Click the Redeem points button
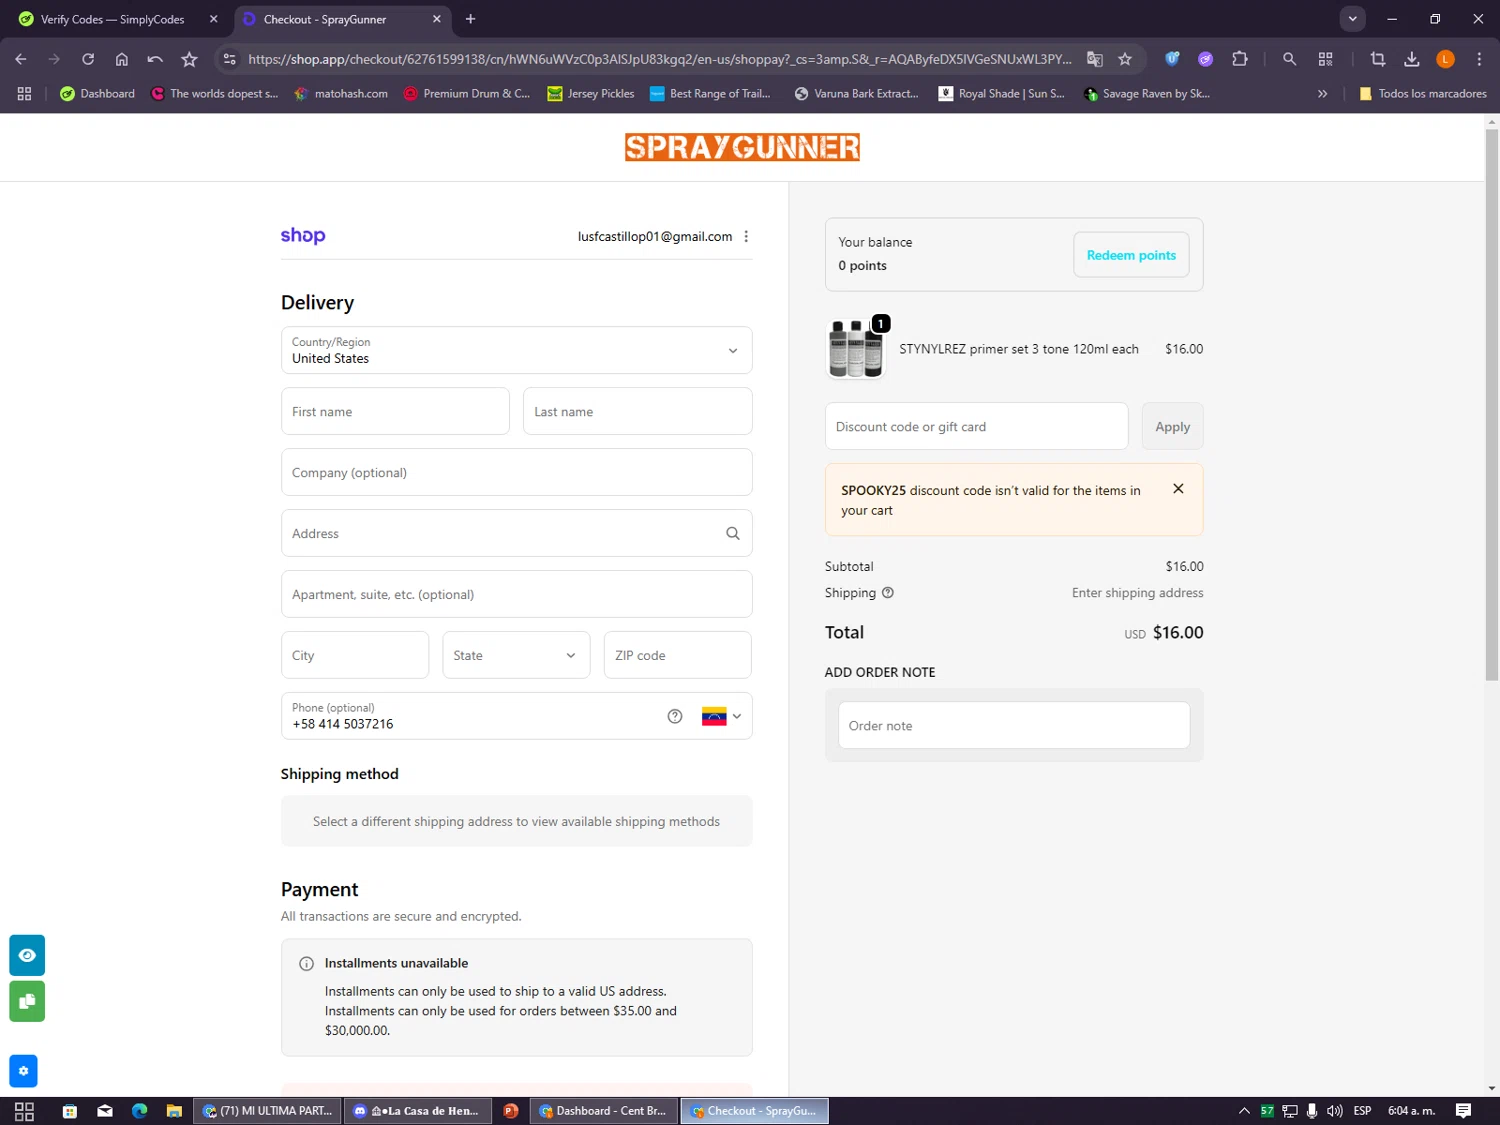Image resolution: width=1500 pixels, height=1125 pixels. click(x=1131, y=255)
